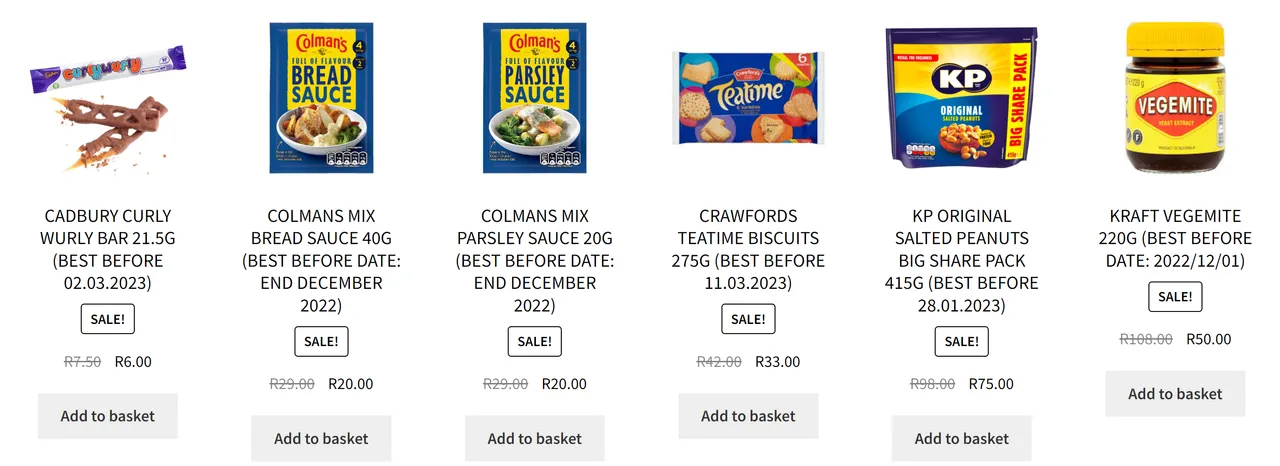Open the Colmans Mix Parsley Sauce title
The image size is (1280, 466).
(x=535, y=260)
